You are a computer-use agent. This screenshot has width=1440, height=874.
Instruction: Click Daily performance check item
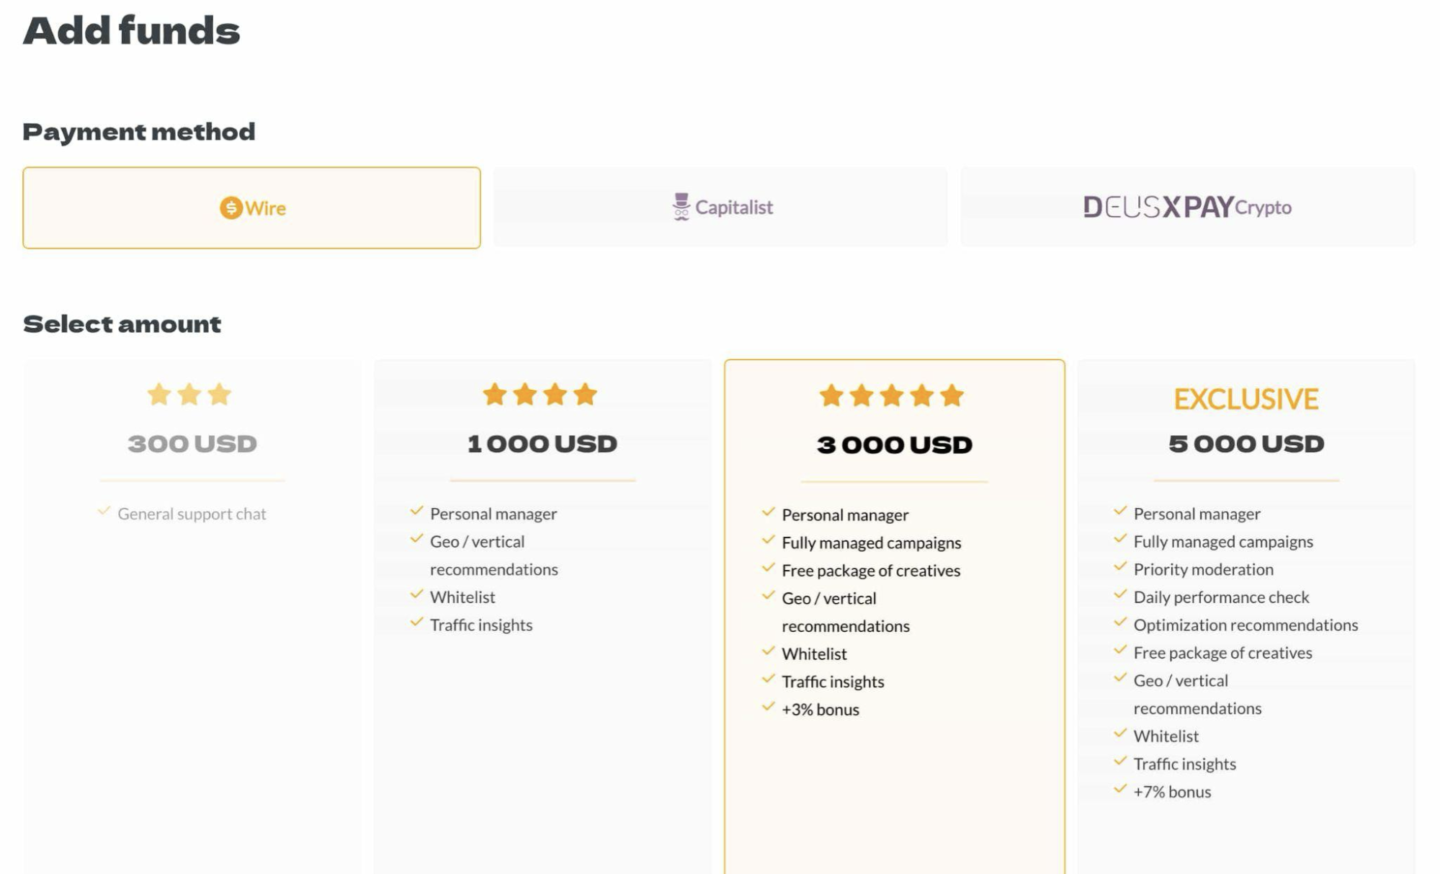point(1221,597)
